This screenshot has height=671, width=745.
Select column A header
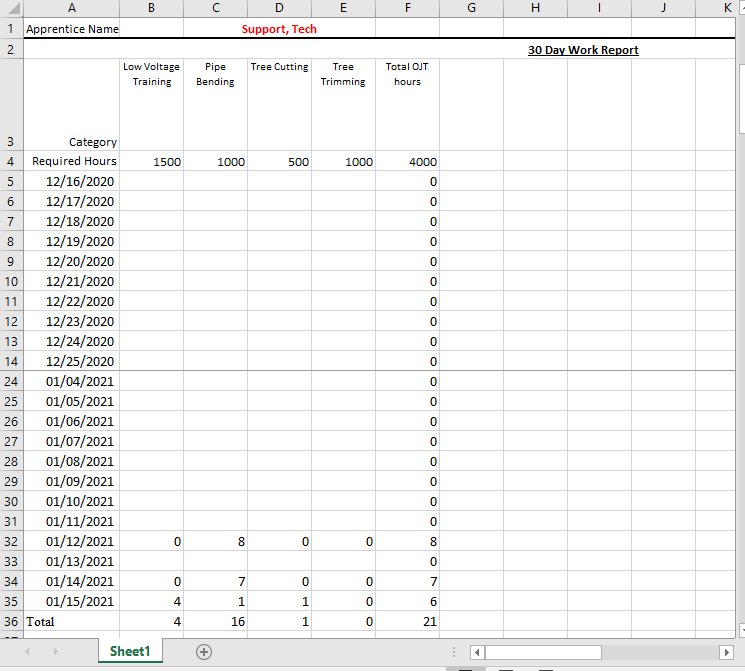(72, 8)
